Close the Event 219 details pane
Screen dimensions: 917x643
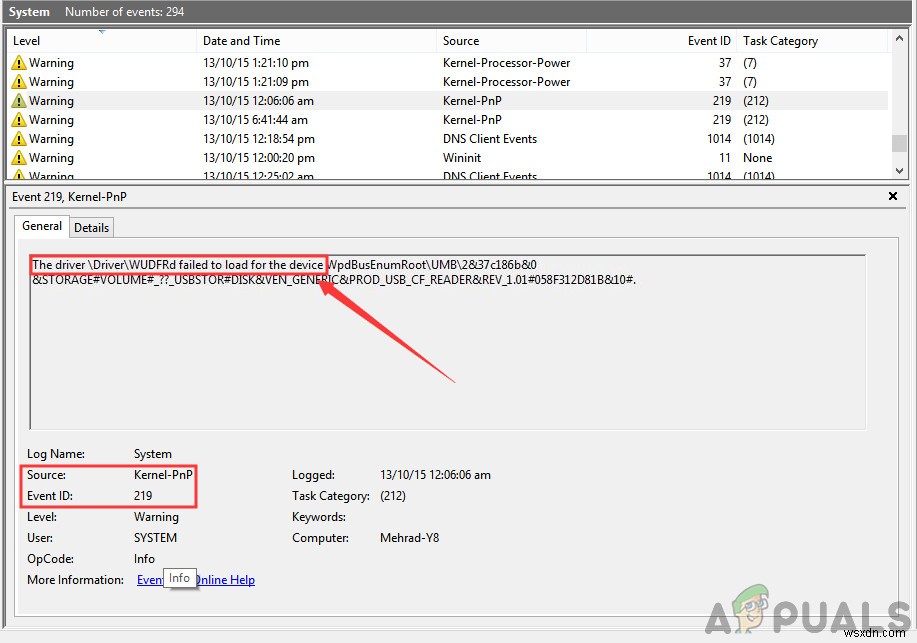tap(892, 196)
